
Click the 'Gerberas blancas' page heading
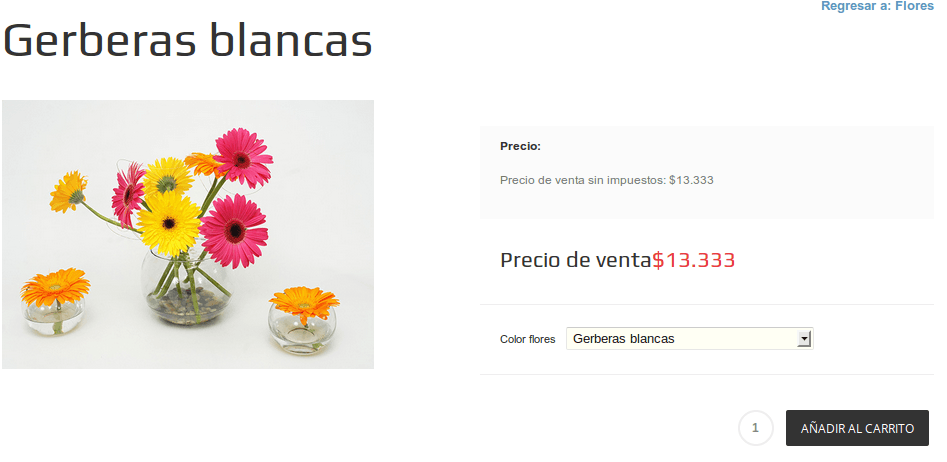tap(188, 40)
